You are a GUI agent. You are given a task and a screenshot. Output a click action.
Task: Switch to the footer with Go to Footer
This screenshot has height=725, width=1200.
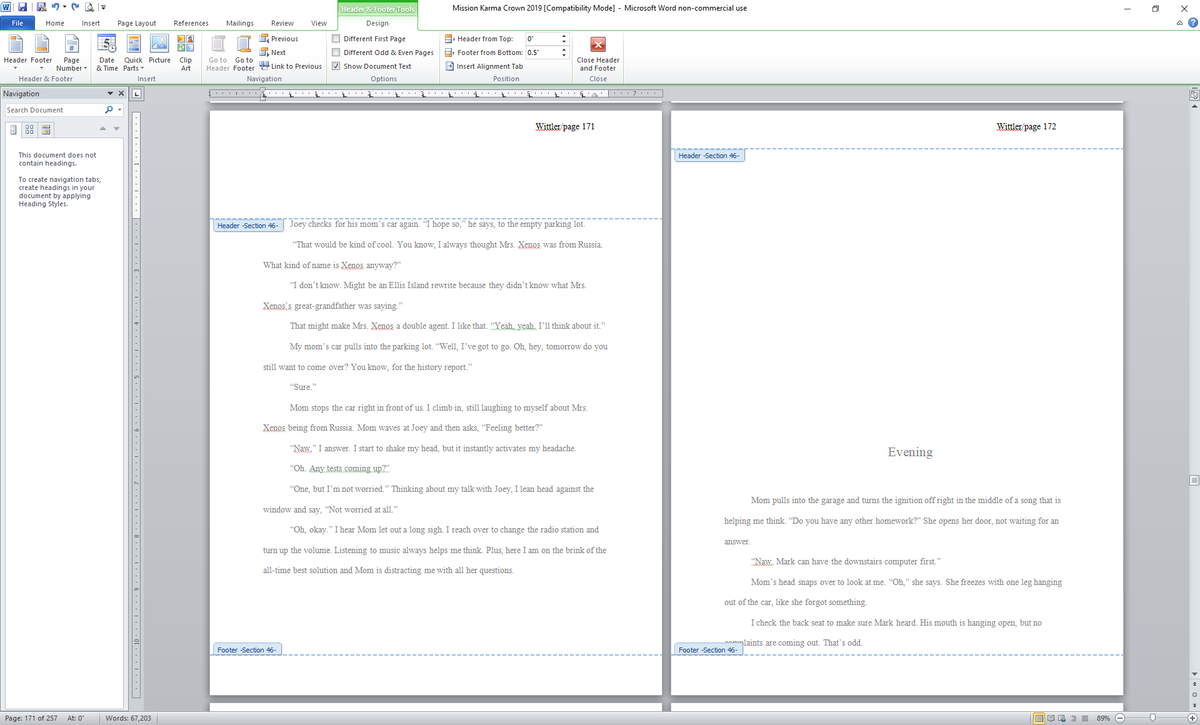click(243, 52)
